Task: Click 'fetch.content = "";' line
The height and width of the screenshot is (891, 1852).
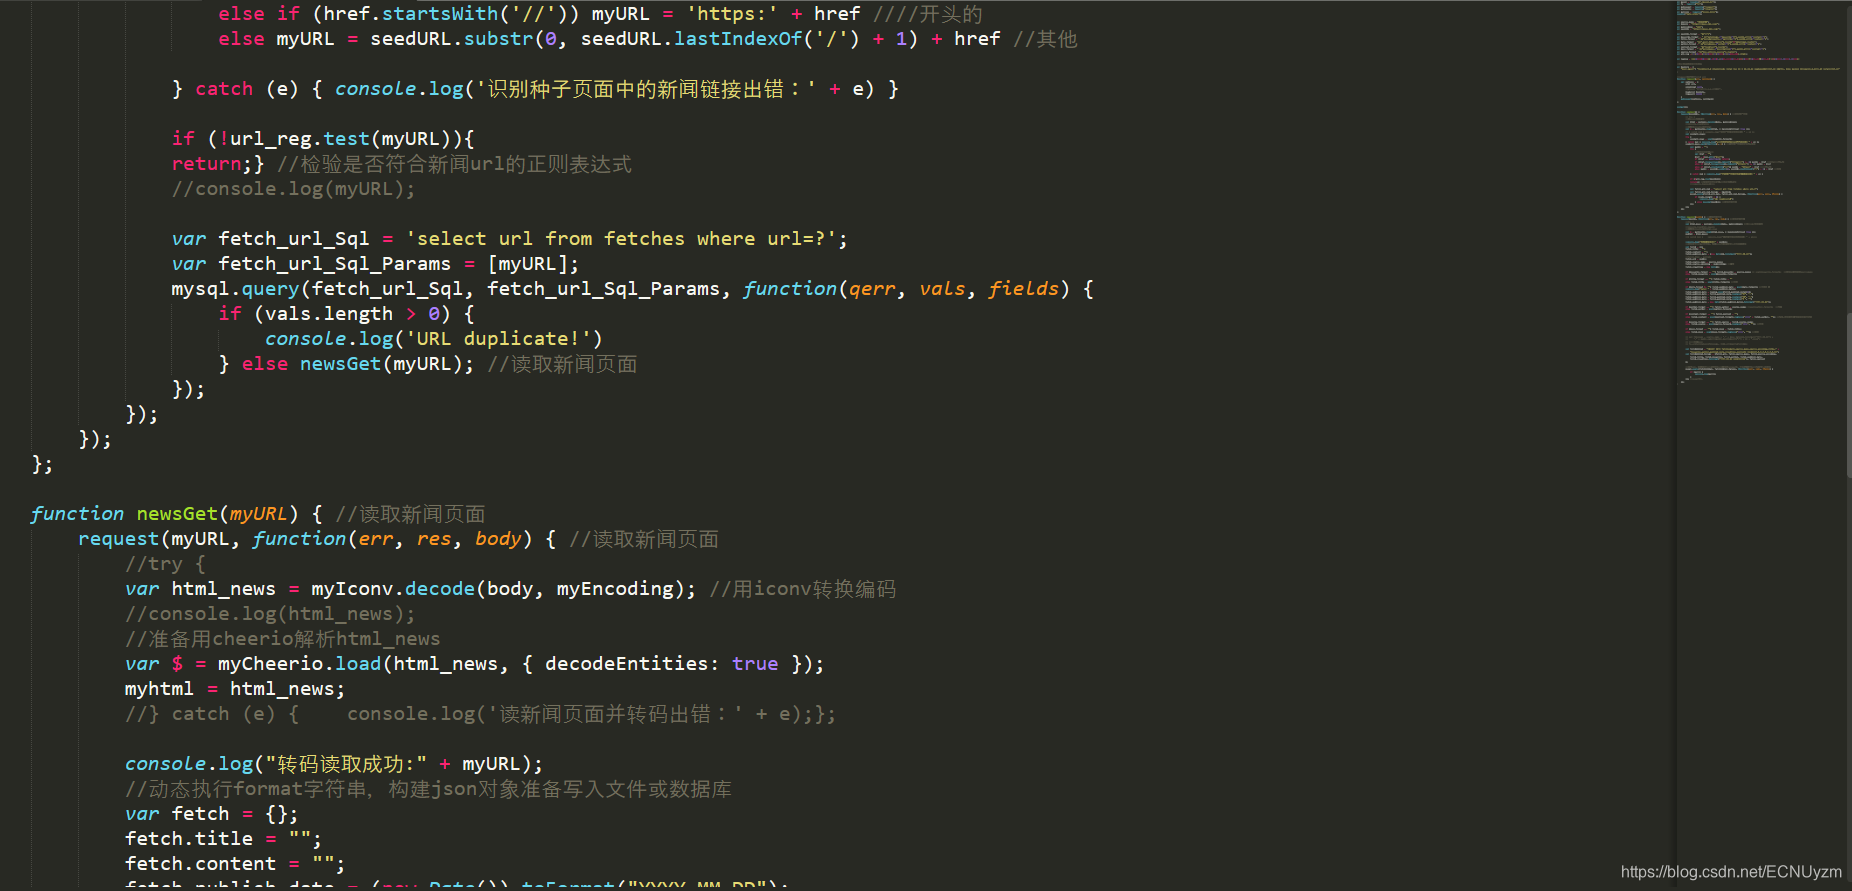Action: 235,864
